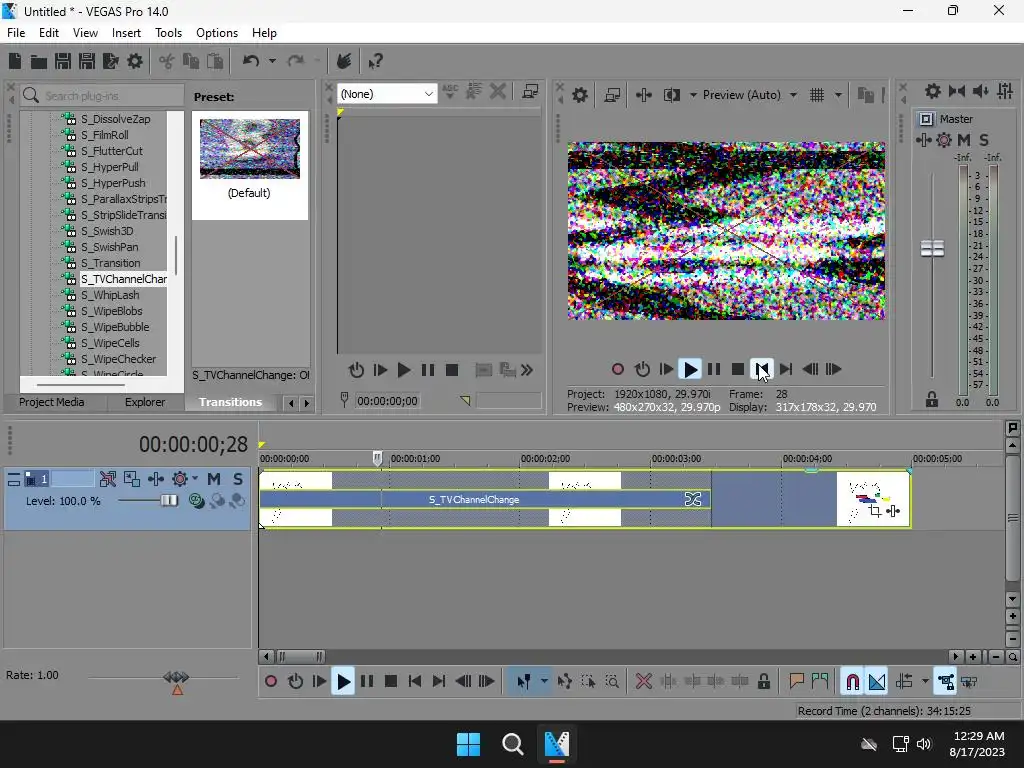Toggle preview on external monitor
The image size is (1024, 768).
click(x=612, y=95)
